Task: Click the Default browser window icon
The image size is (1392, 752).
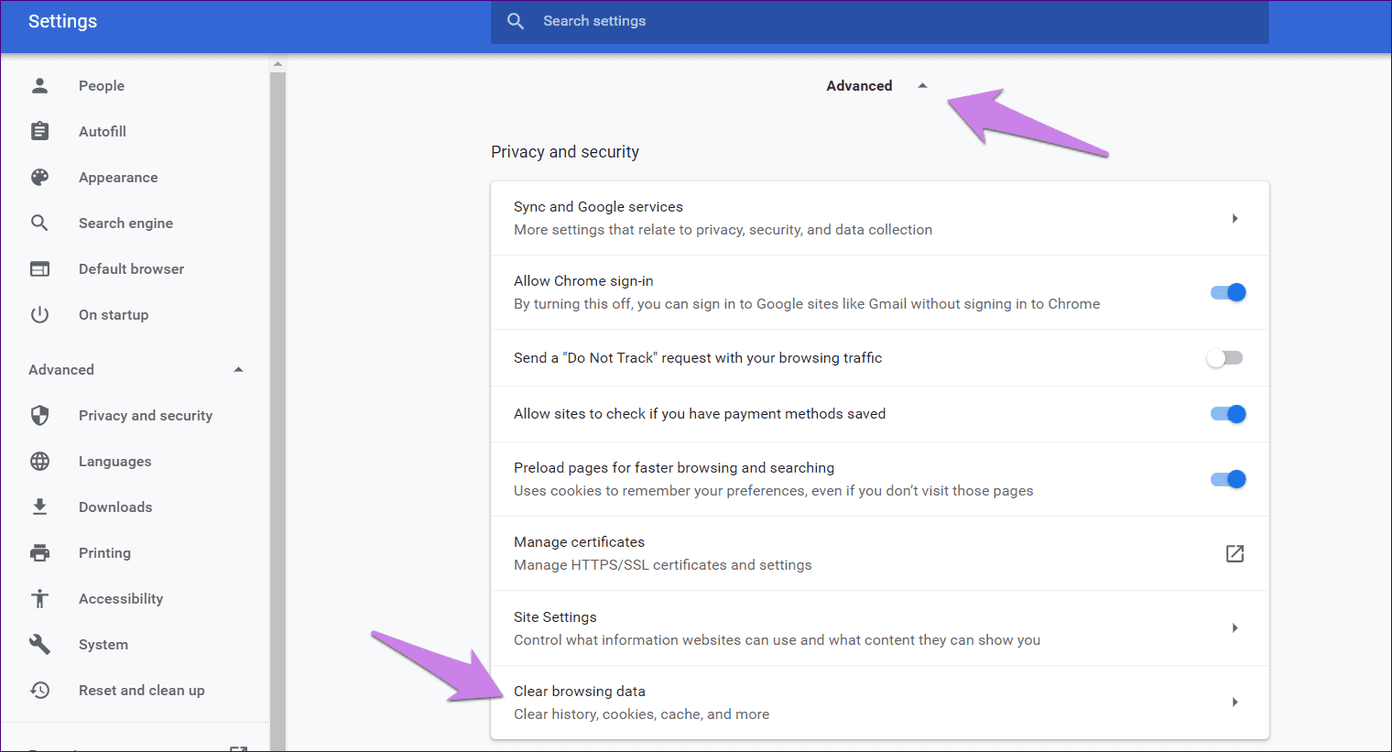Action: (40, 269)
